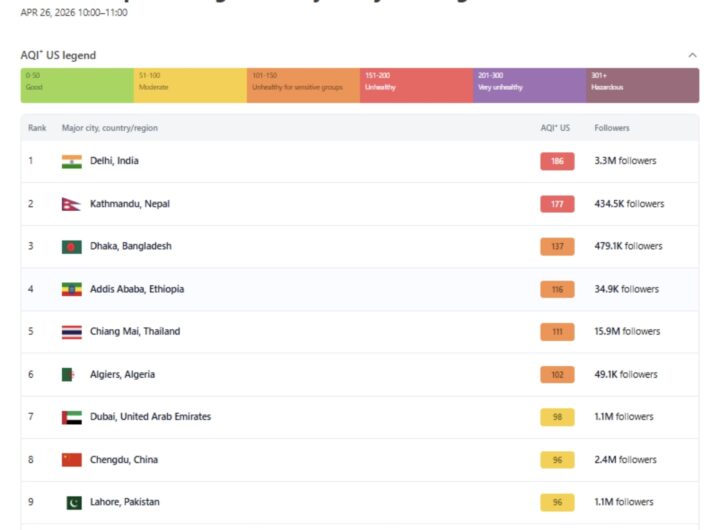Click the Pakistan flag icon

(x=73, y=502)
